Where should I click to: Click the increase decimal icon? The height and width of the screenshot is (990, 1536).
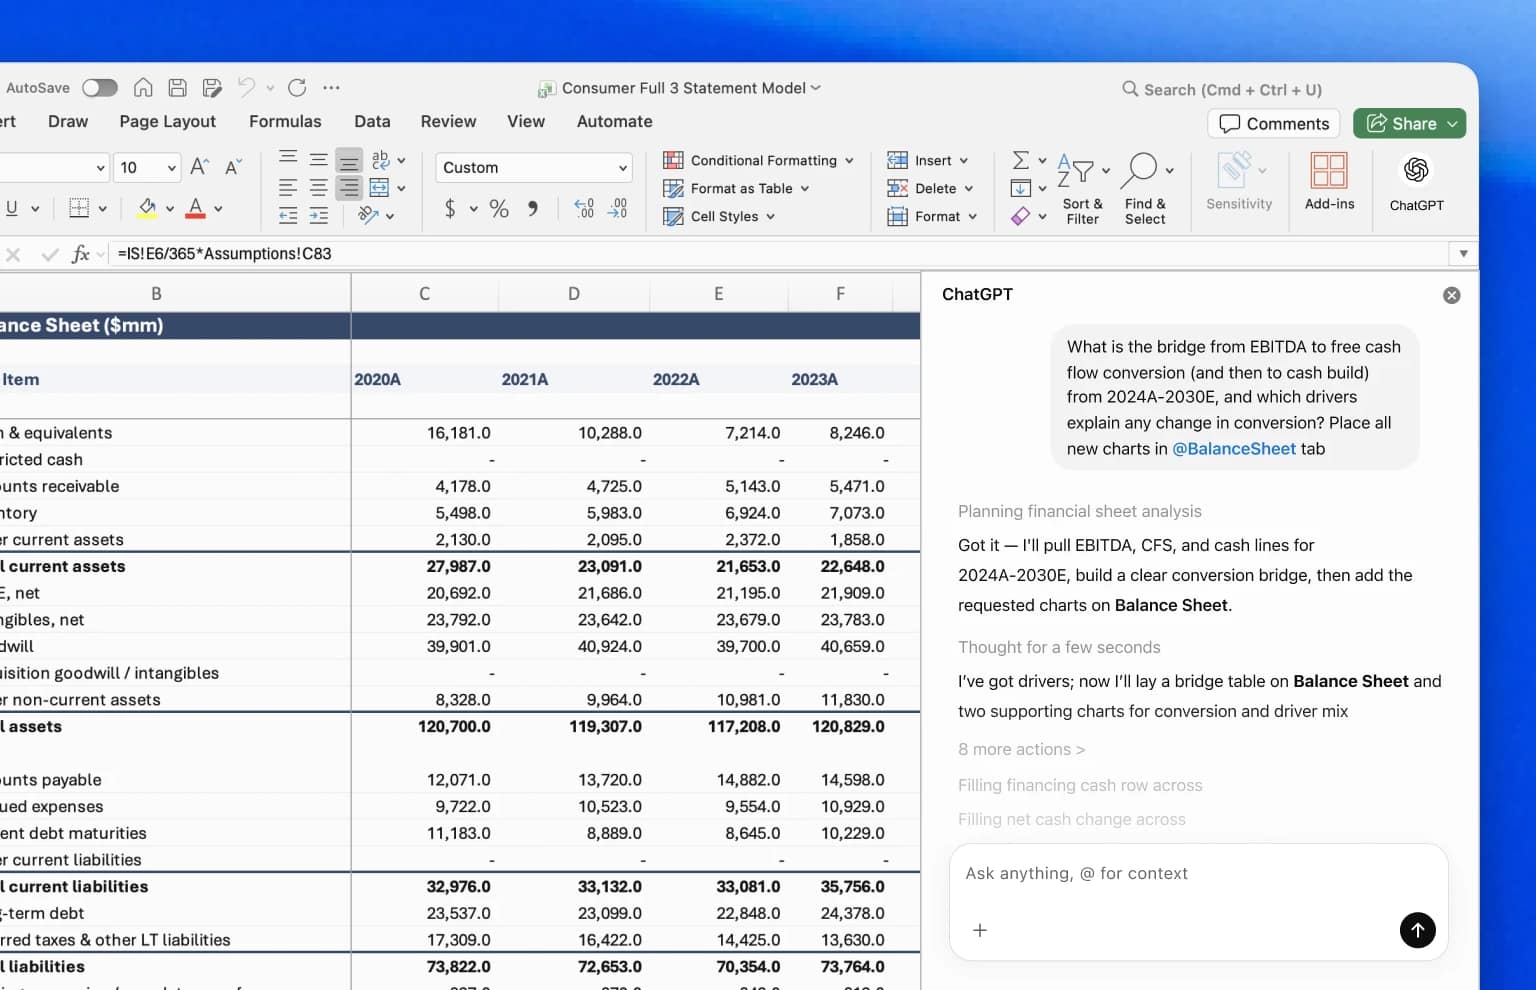coord(583,209)
